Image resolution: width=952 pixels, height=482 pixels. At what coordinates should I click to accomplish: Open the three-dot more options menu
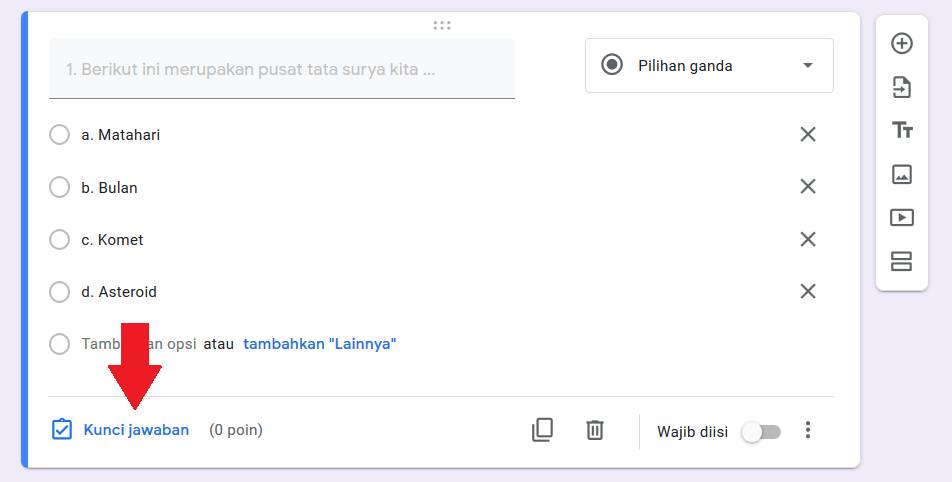coord(808,430)
